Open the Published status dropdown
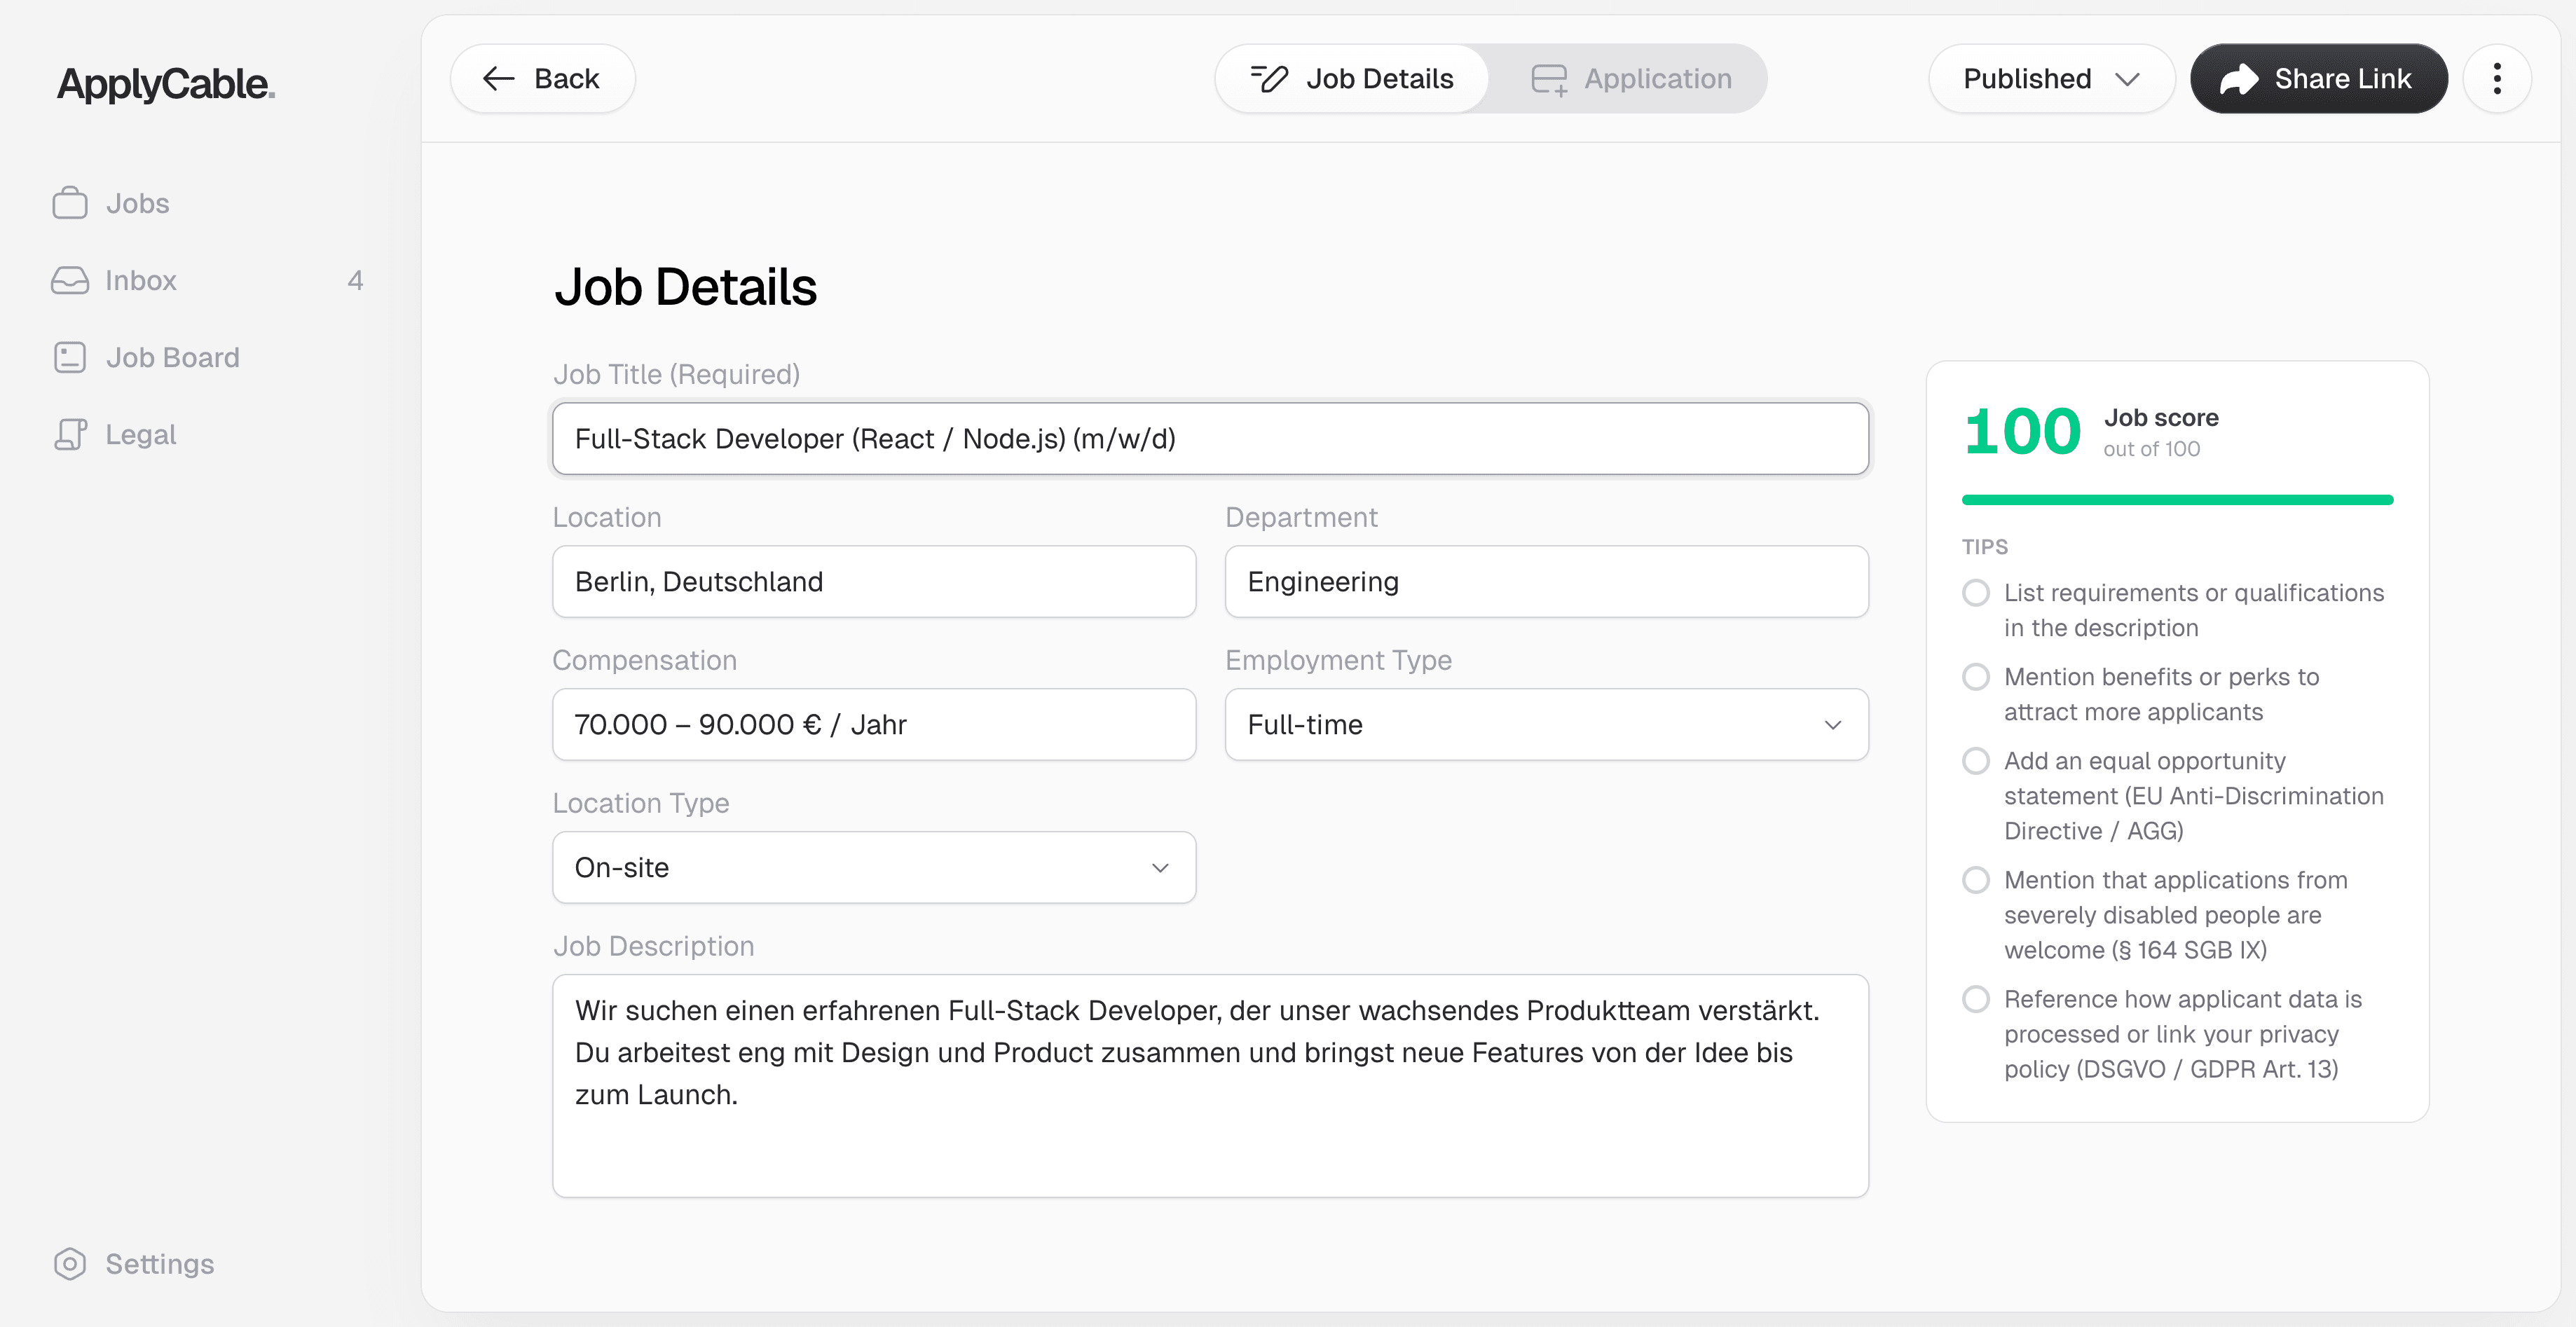2576x1327 pixels. click(2051, 78)
